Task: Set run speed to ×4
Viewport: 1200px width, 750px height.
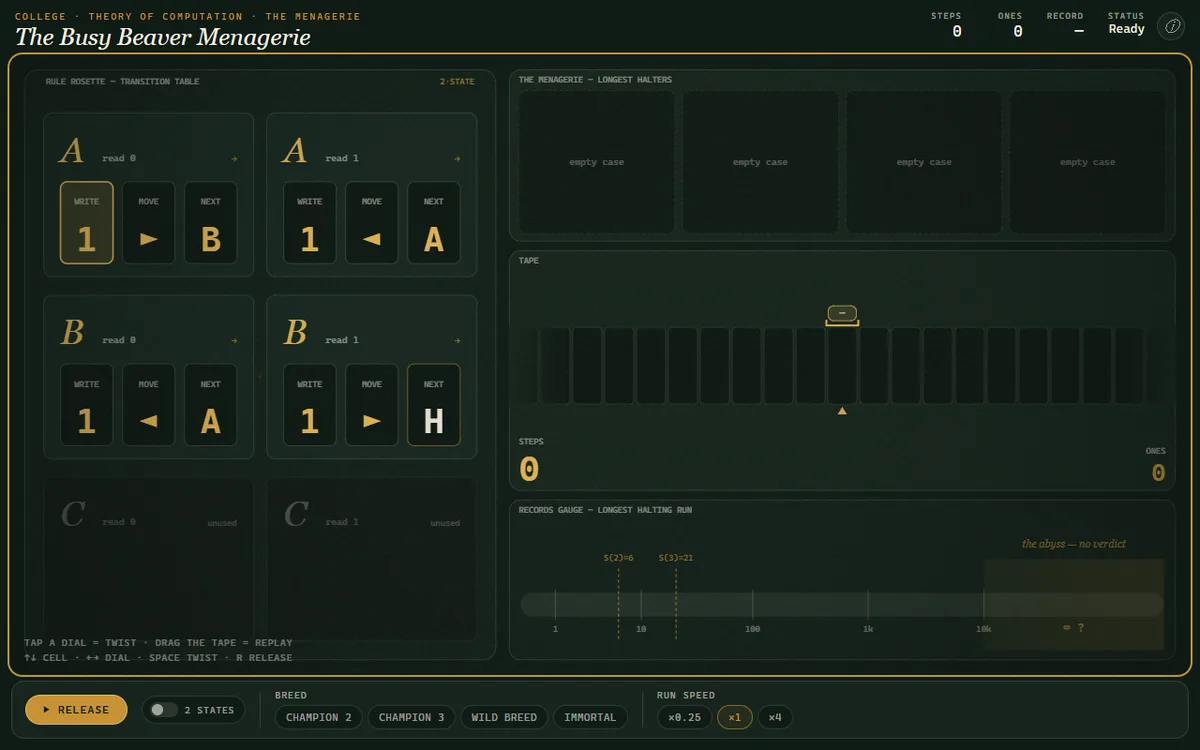Action: click(775, 717)
